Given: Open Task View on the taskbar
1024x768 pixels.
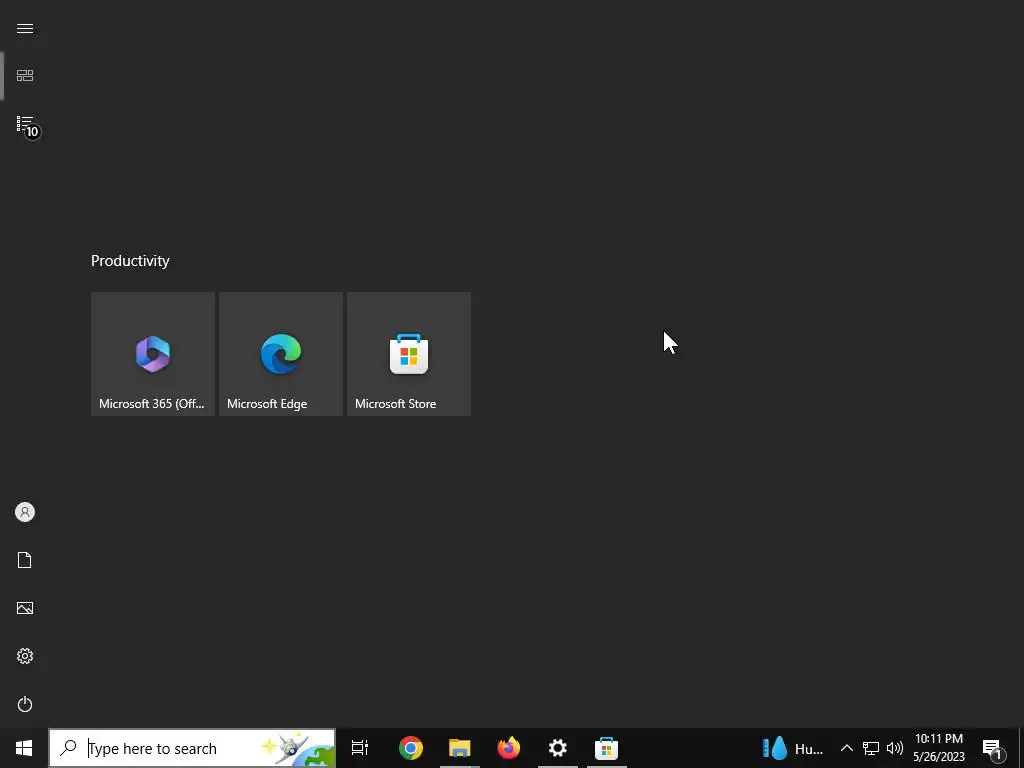Looking at the screenshot, I should (x=360, y=748).
